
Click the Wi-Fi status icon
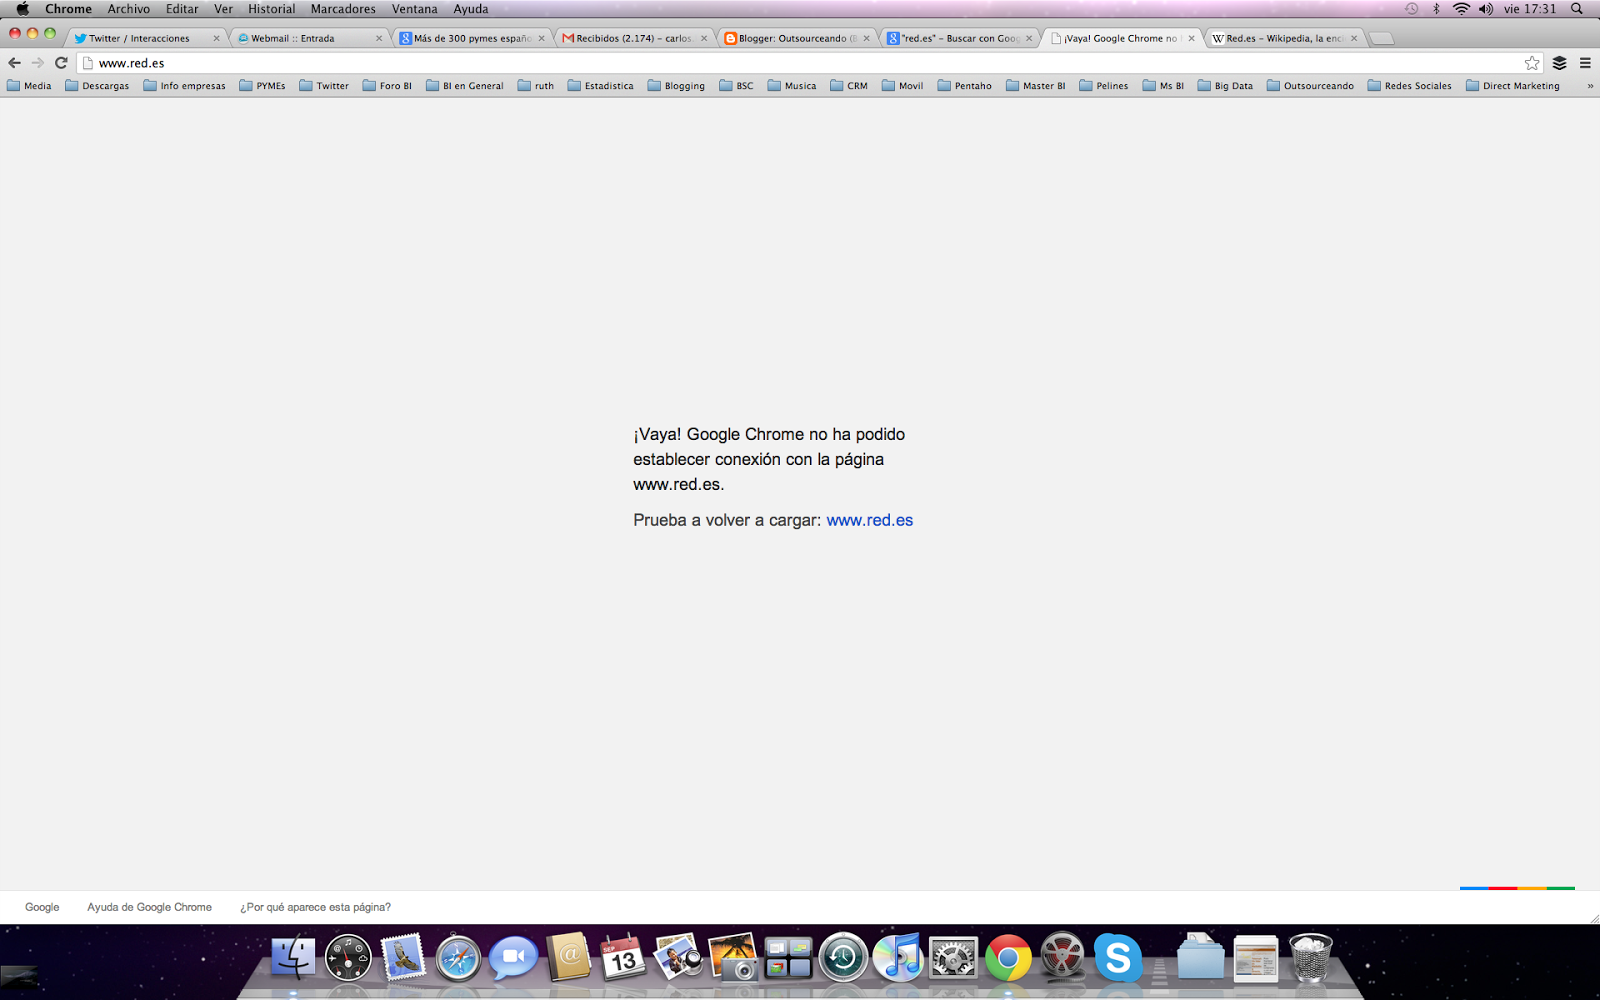click(x=1461, y=9)
